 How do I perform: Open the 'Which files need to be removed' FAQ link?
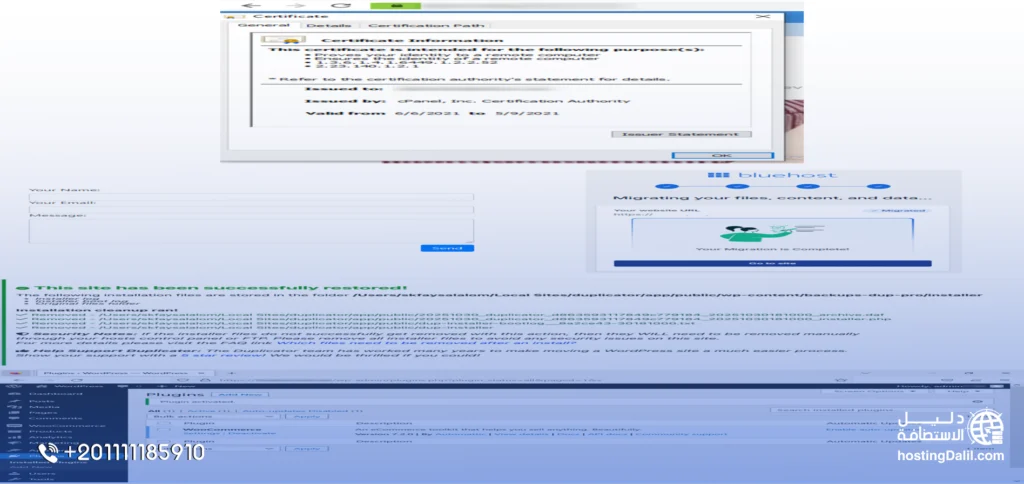pyautogui.click(x=427, y=342)
